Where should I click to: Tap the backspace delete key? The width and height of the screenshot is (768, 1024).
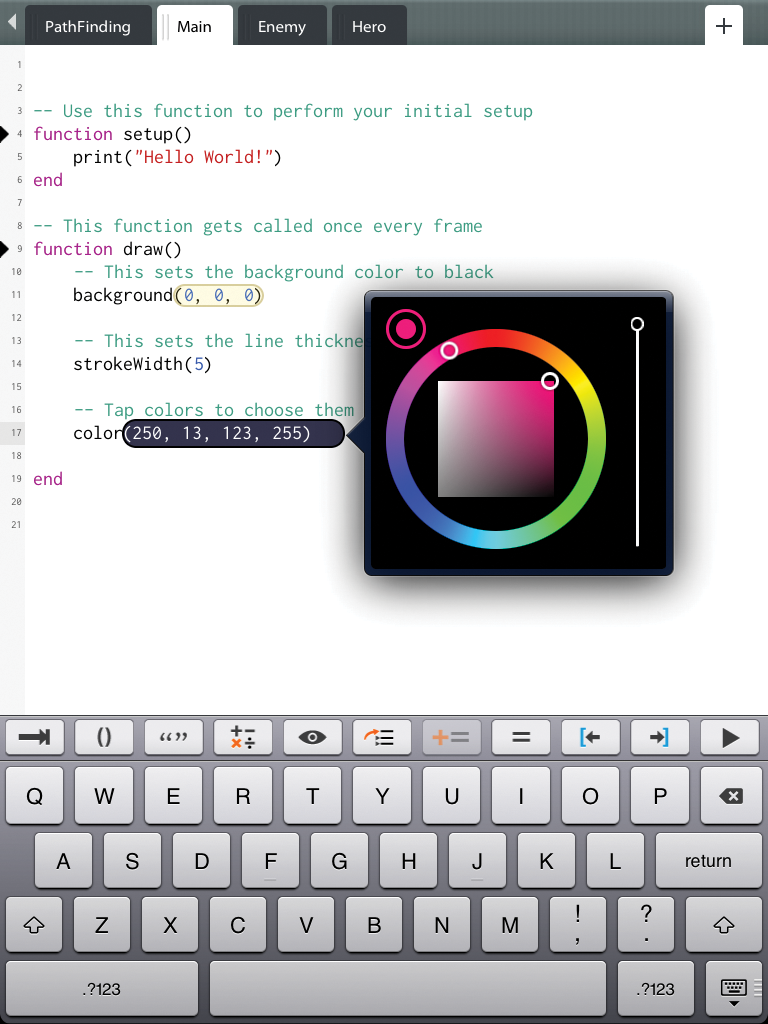[x=730, y=795]
